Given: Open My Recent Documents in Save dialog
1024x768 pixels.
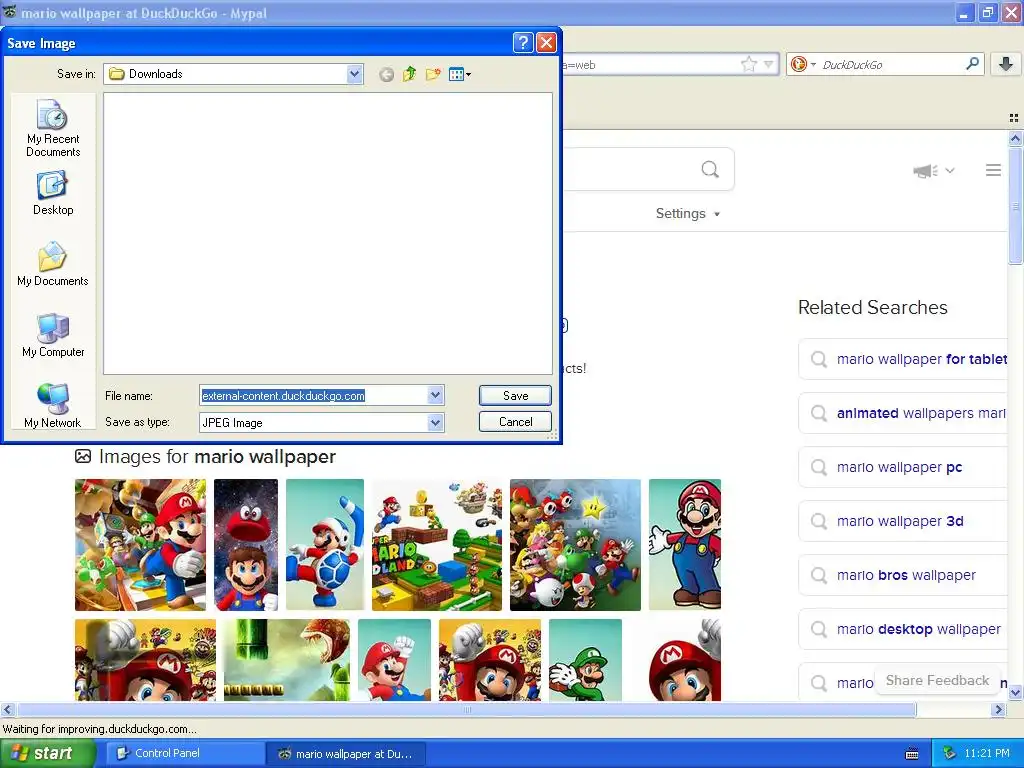Looking at the screenshot, I should [53, 128].
